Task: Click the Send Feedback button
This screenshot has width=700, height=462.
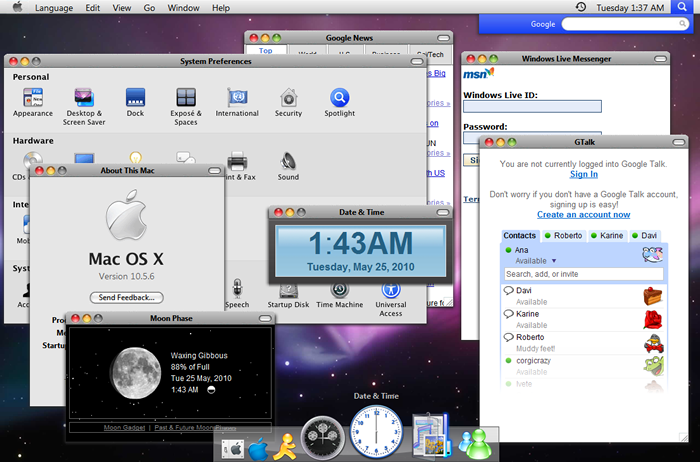Action: 126,297
